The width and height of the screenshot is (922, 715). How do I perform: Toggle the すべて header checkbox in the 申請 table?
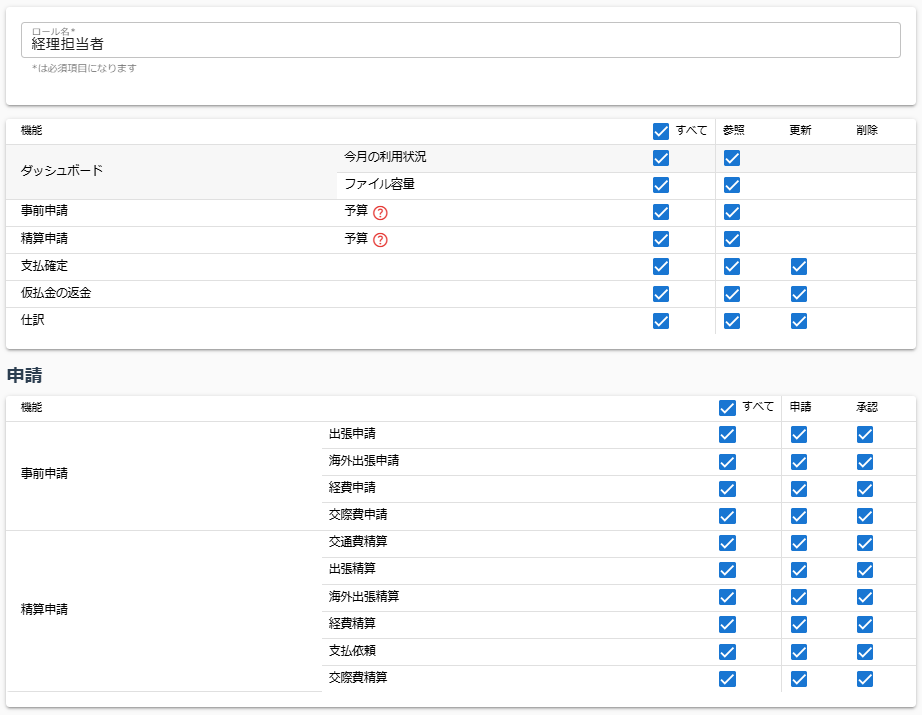click(728, 407)
